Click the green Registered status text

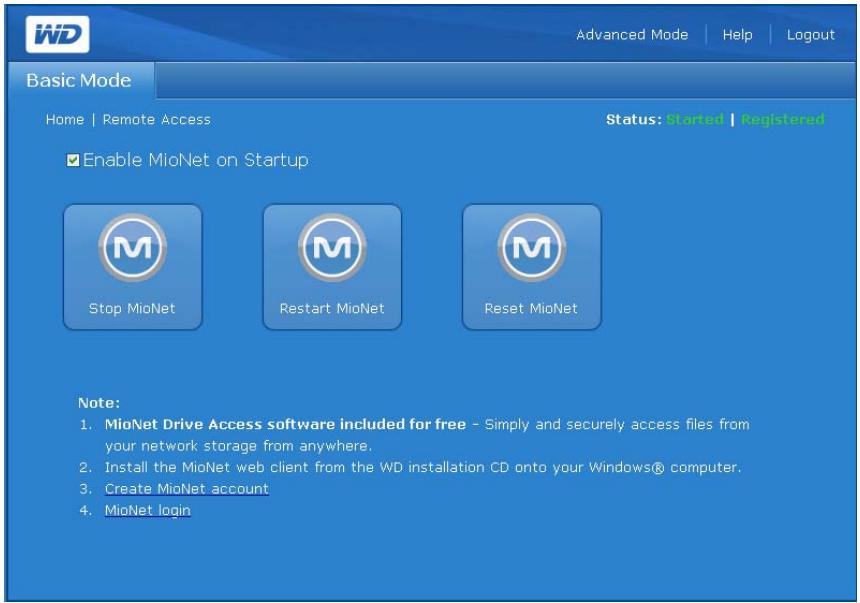783,120
